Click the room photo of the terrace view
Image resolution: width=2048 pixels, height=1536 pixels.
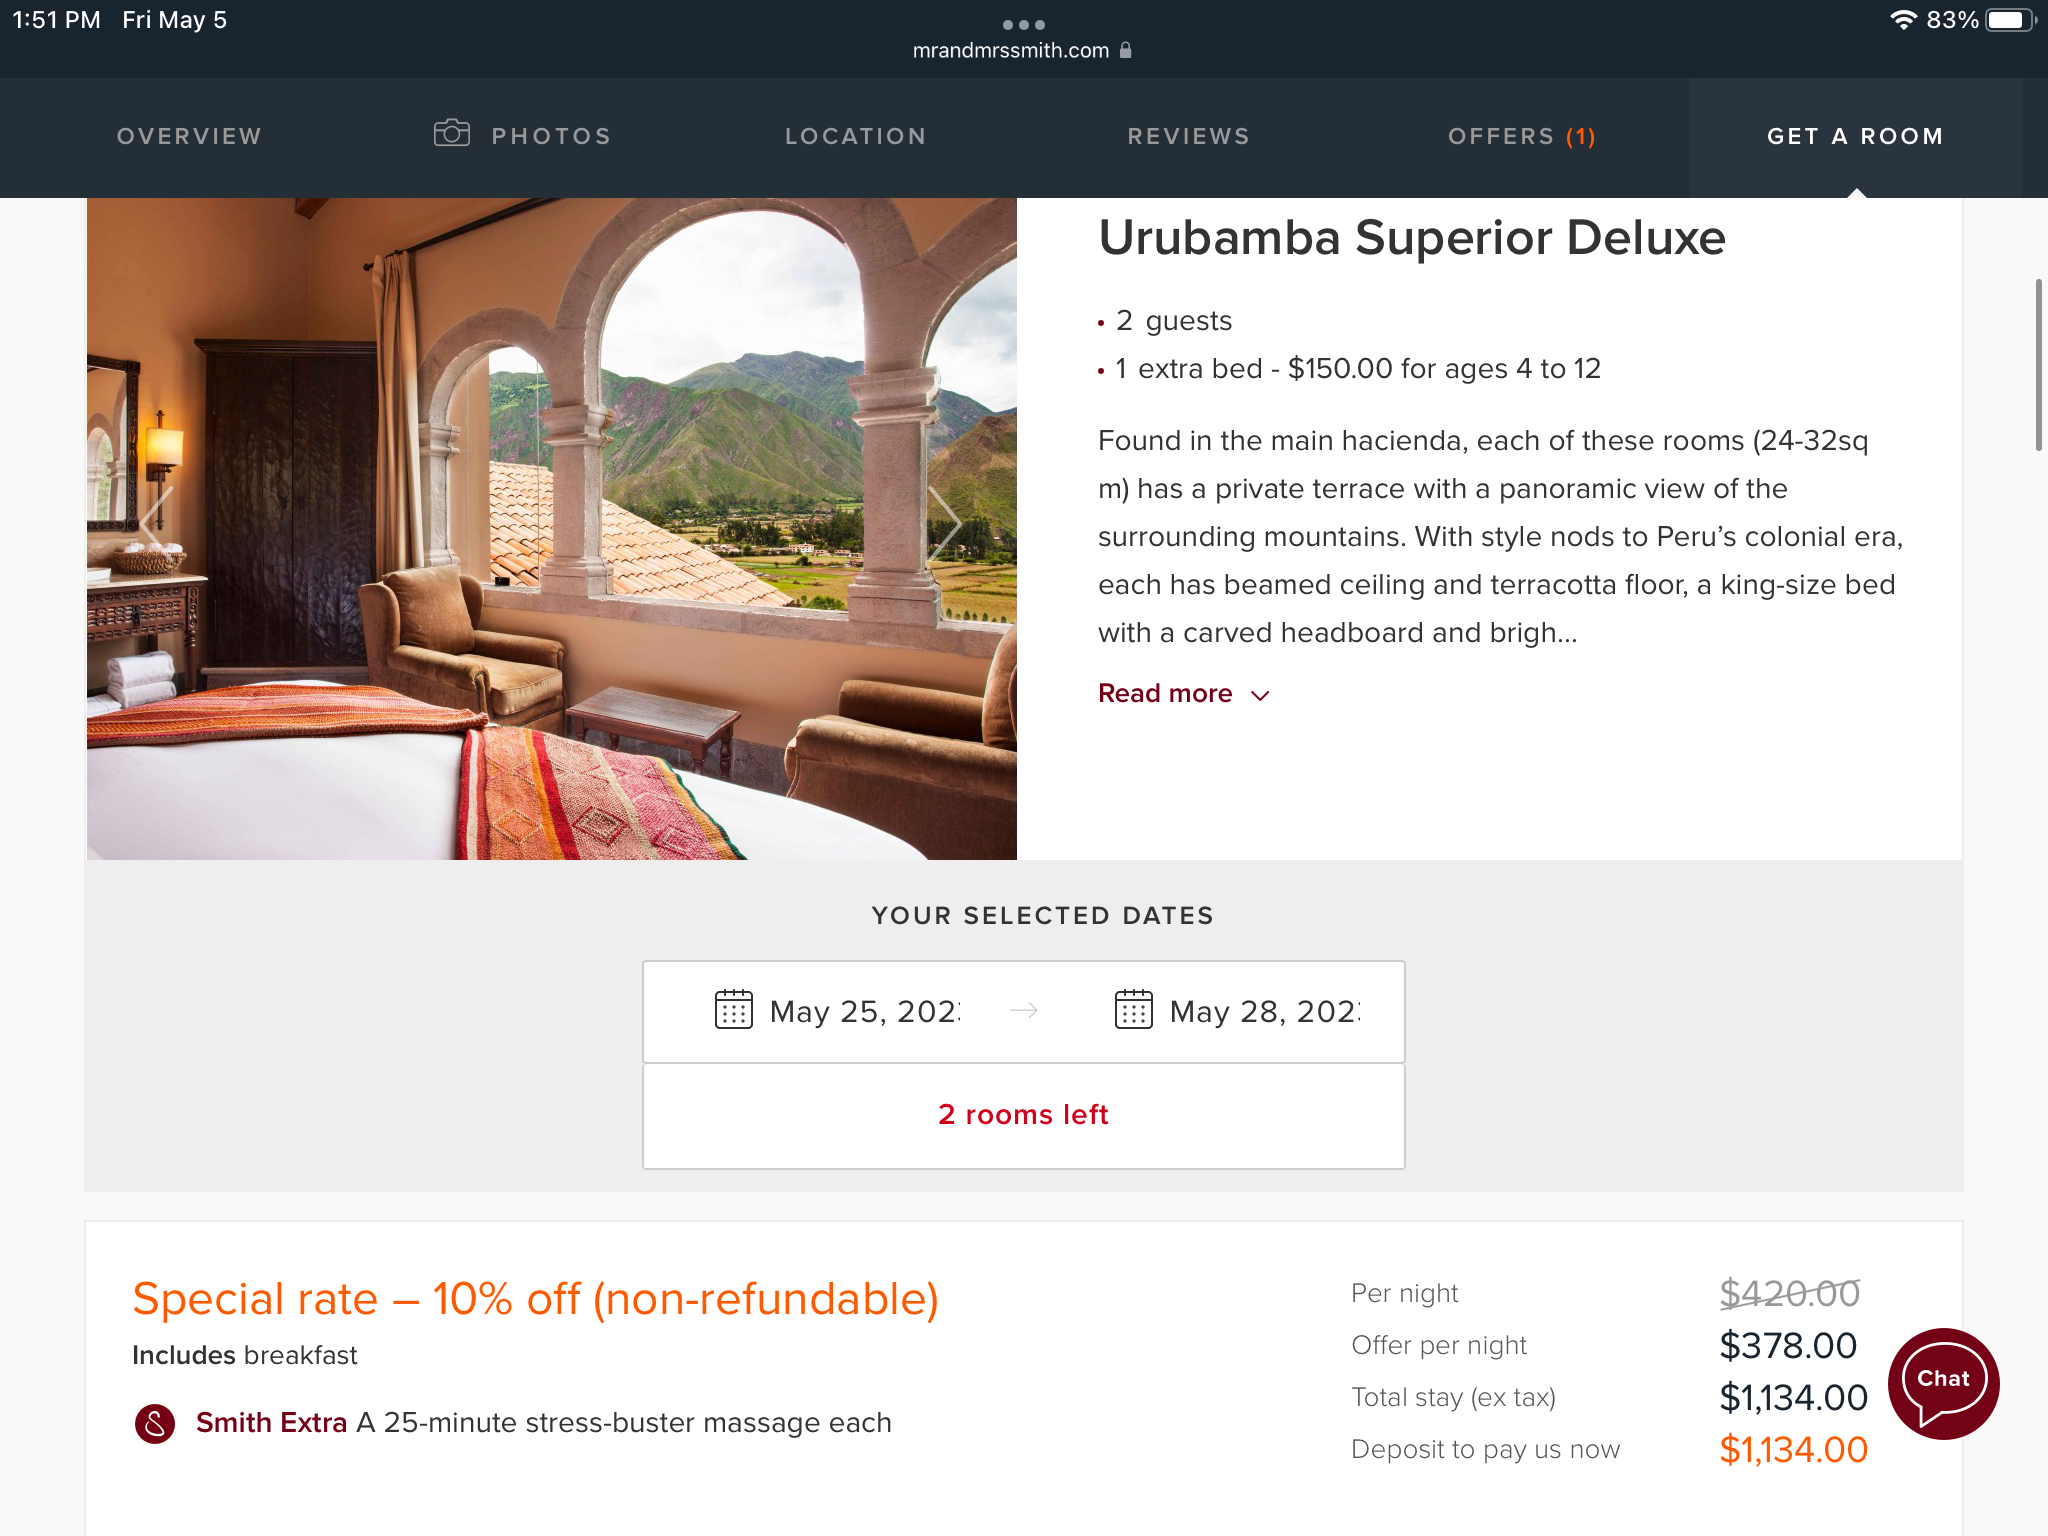552,528
